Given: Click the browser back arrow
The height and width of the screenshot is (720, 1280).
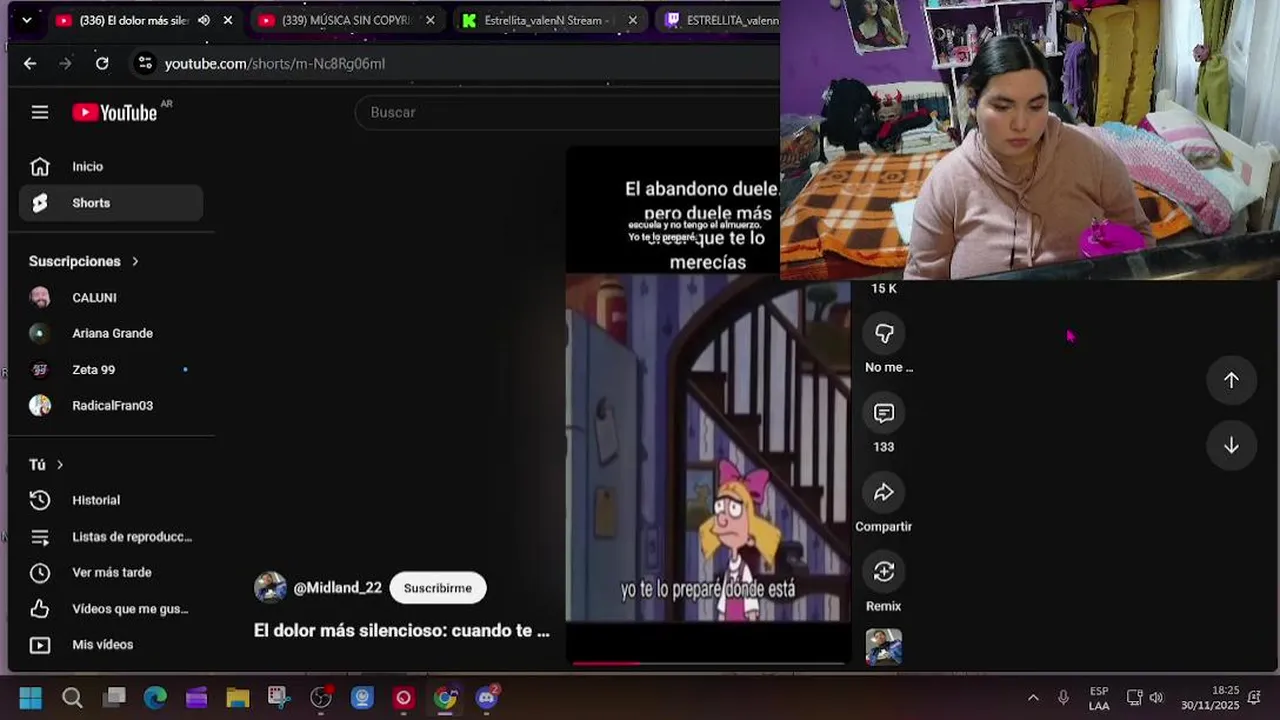Looking at the screenshot, I should tap(30, 63).
